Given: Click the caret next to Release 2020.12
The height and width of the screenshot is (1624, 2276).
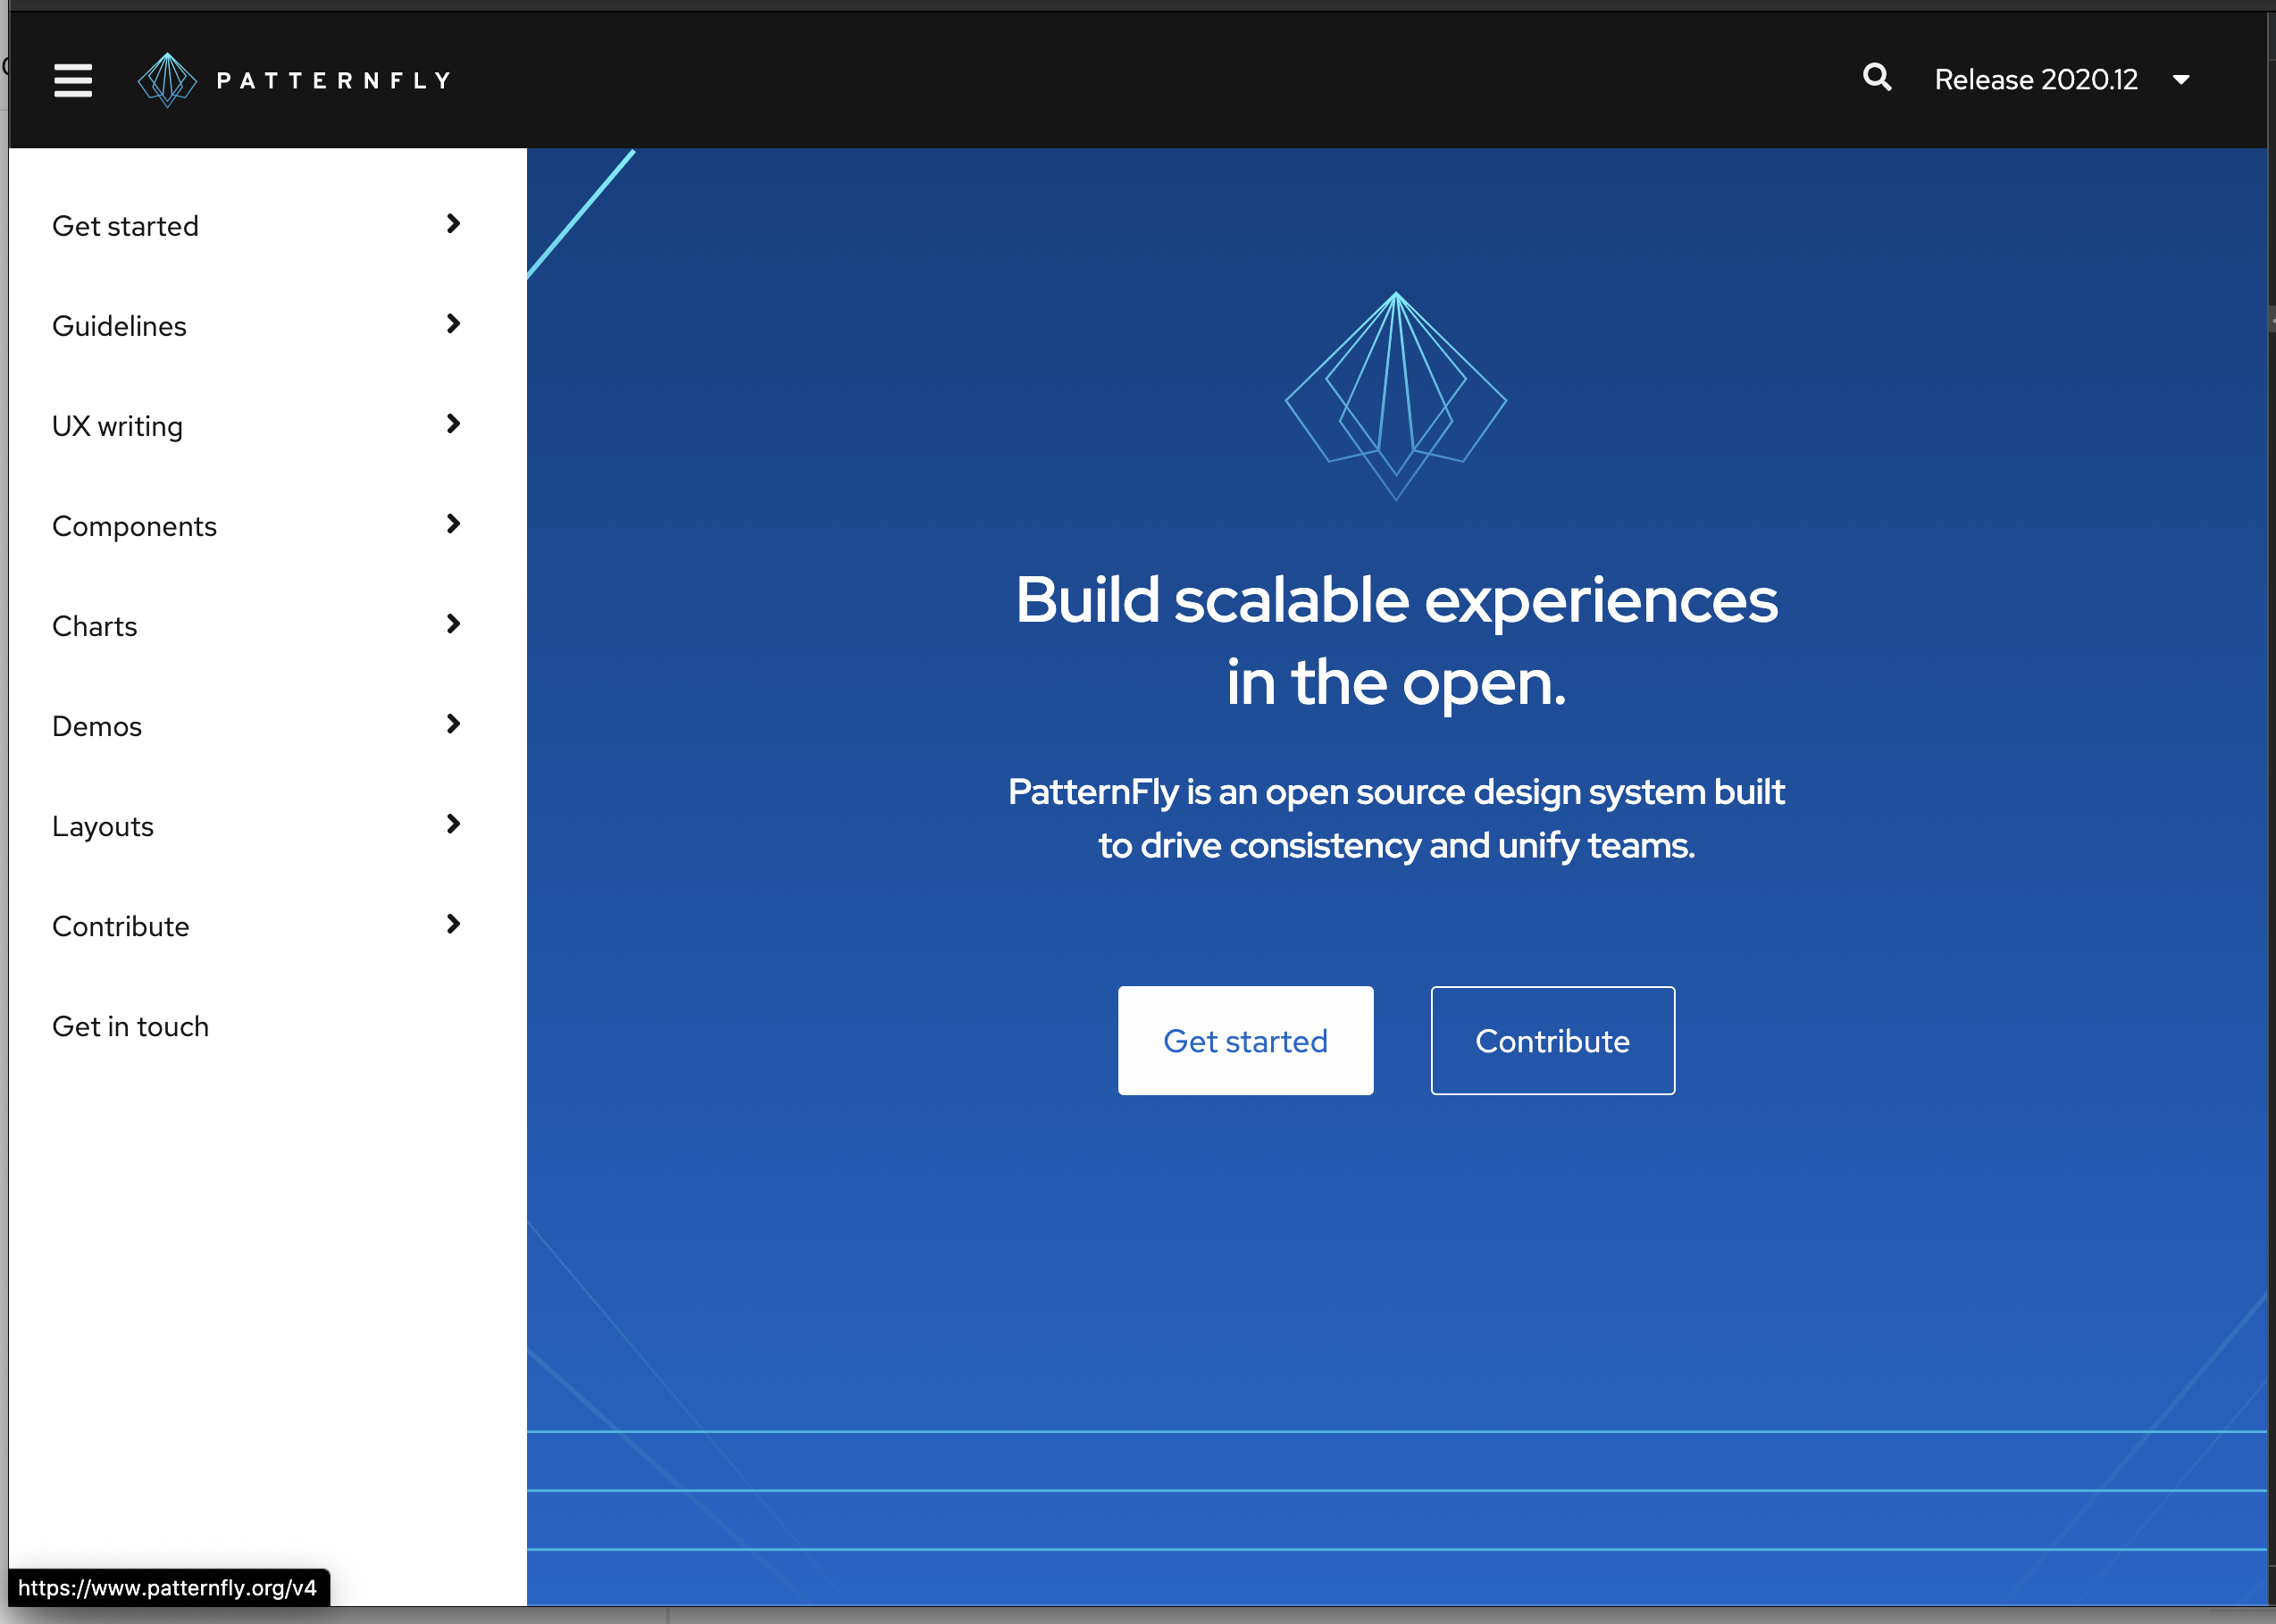Looking at the screenshot, I should (2181, 80).
